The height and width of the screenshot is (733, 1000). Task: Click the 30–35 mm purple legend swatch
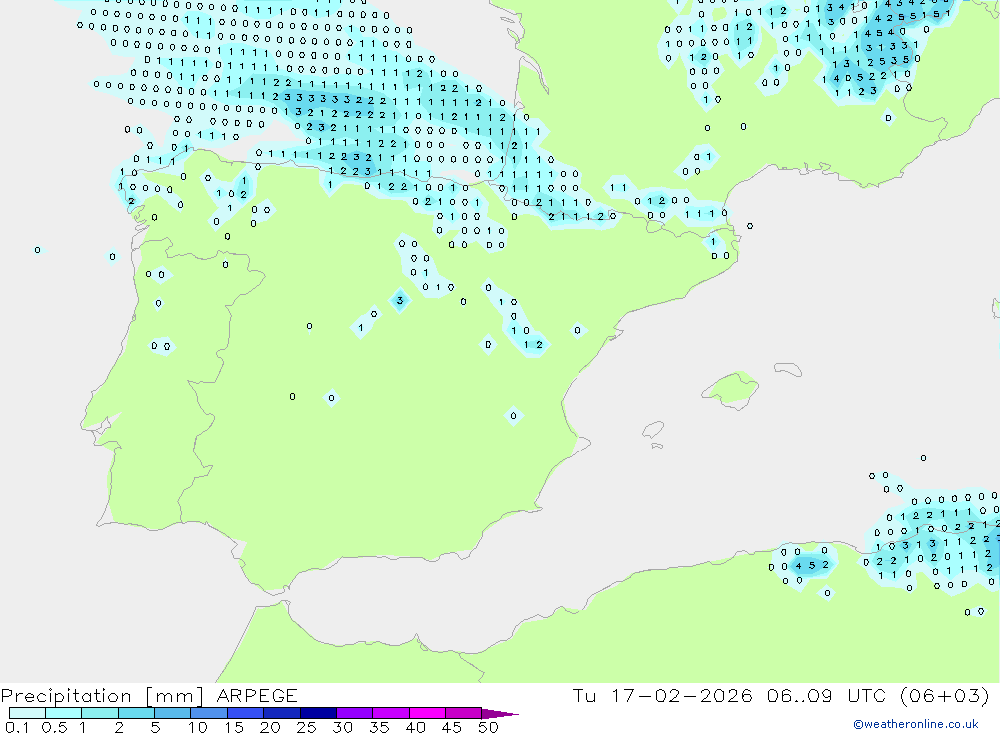(355, 713)
